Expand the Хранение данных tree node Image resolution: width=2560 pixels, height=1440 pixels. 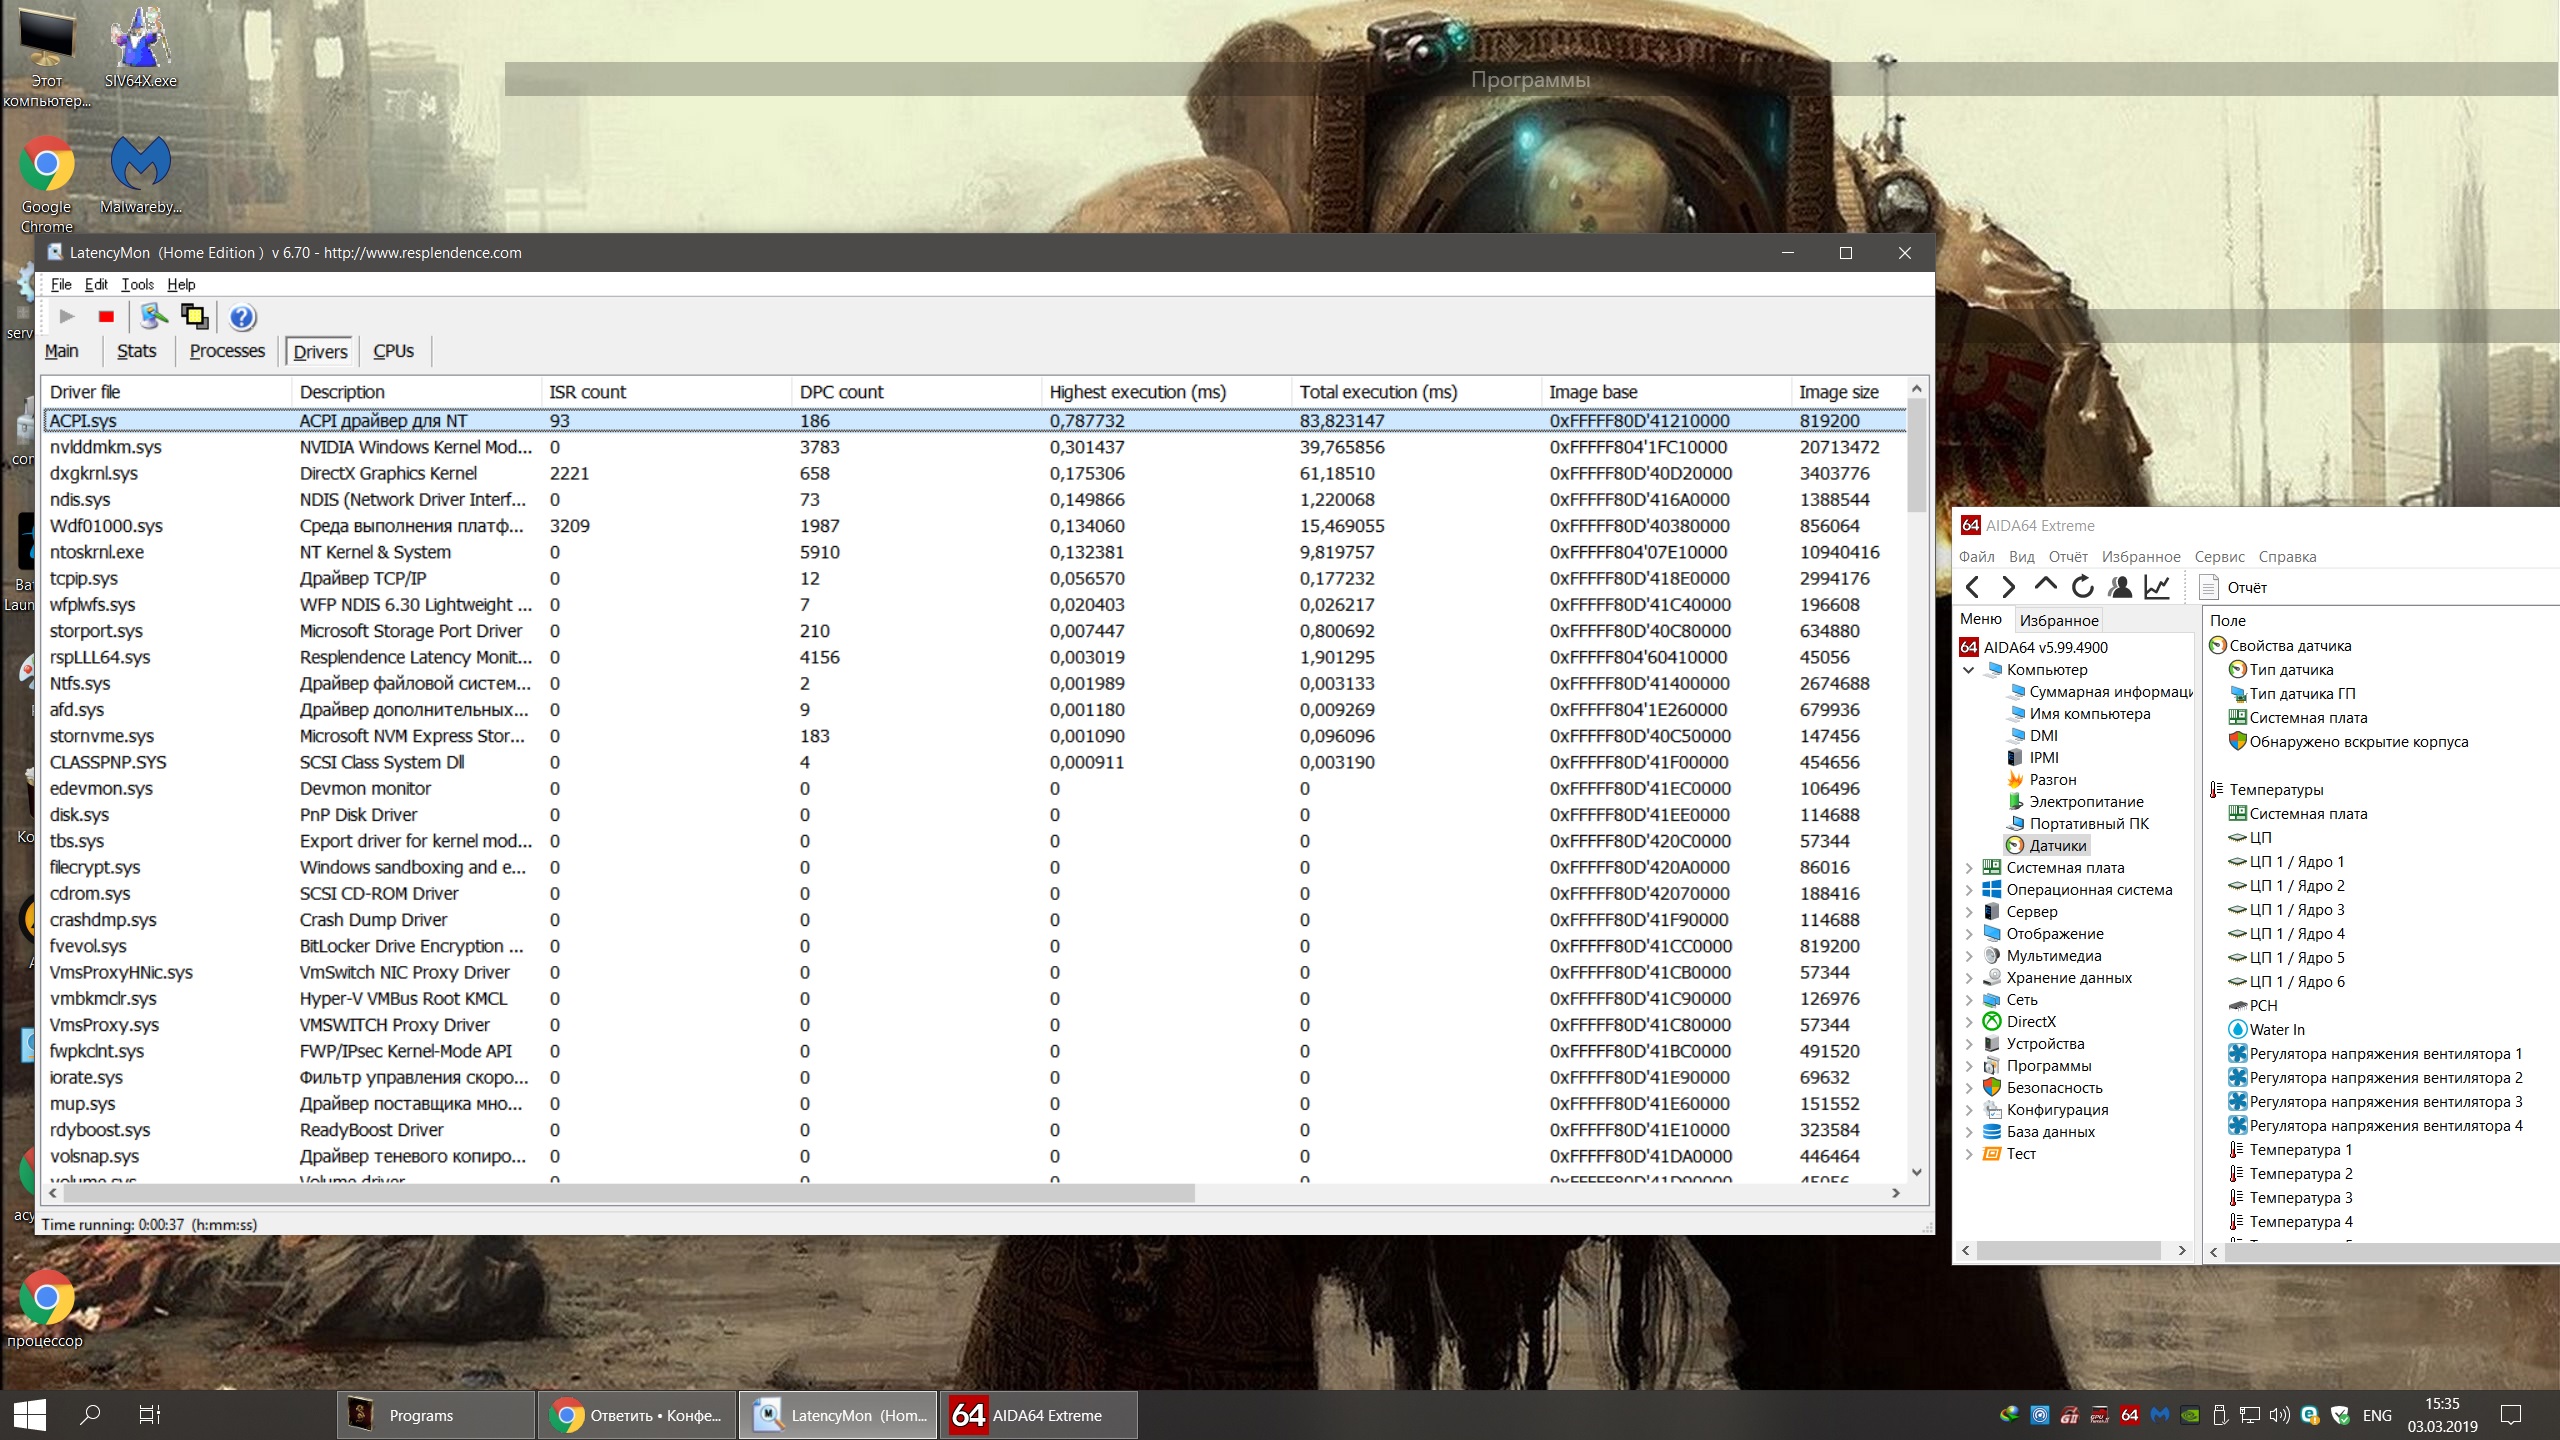[x=1969, y=978]
